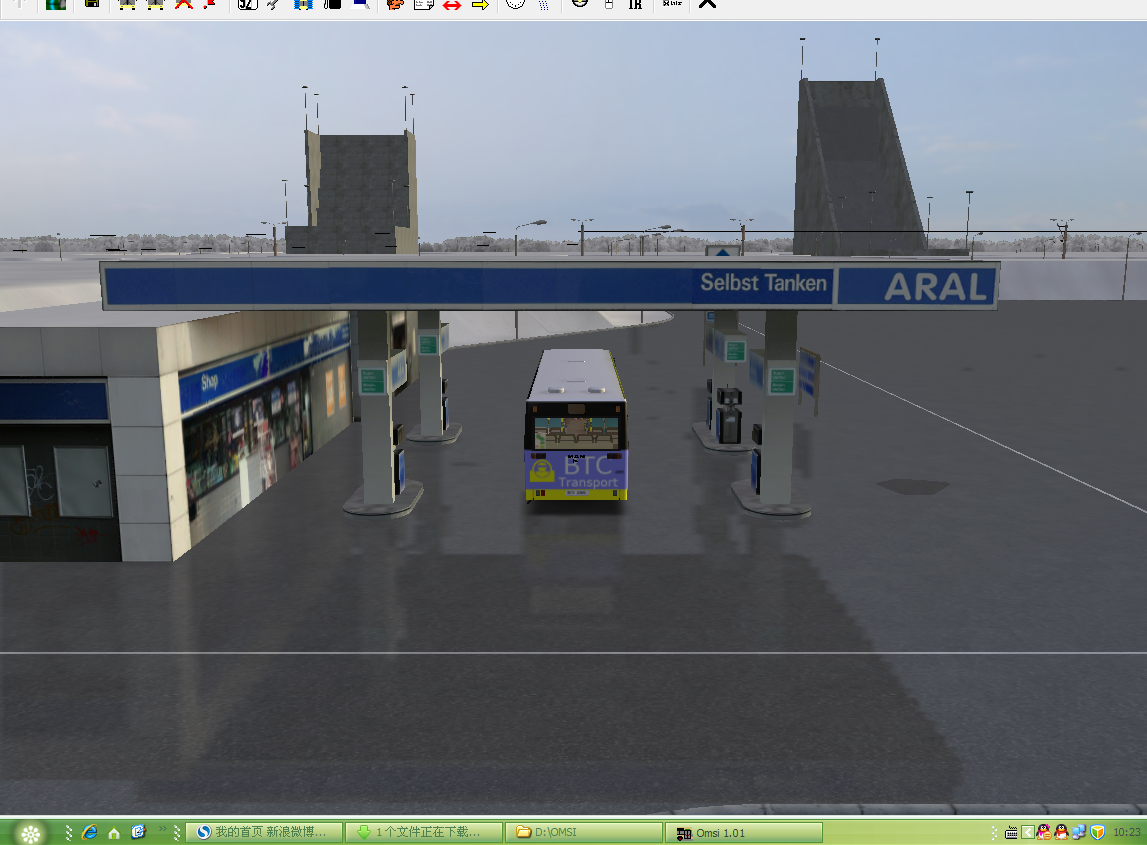This screenshot has height=845, width=1147.
Task: Click the shield security tray icon
Action: [1097, 832]
